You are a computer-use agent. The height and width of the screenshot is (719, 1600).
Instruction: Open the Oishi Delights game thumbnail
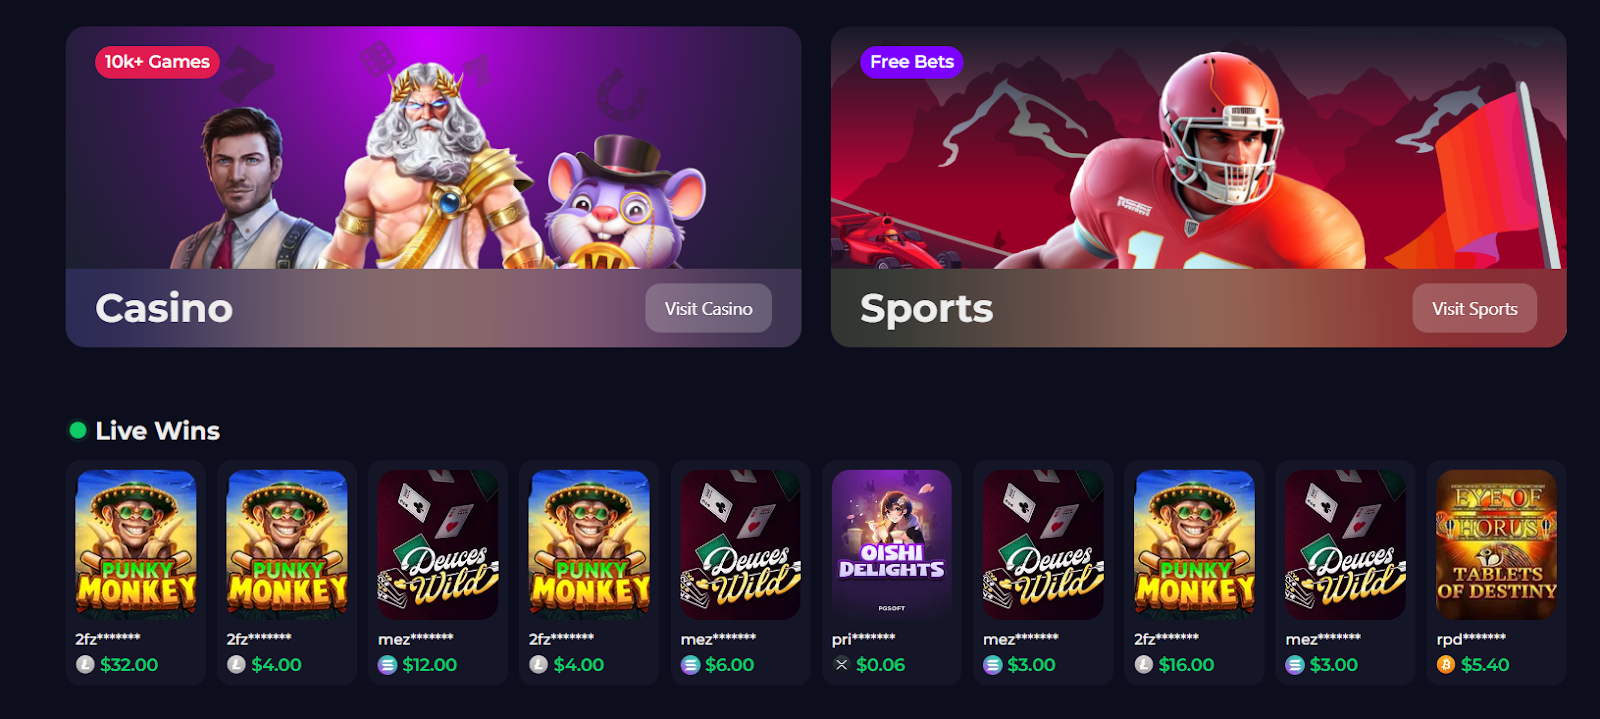point(891,545)
